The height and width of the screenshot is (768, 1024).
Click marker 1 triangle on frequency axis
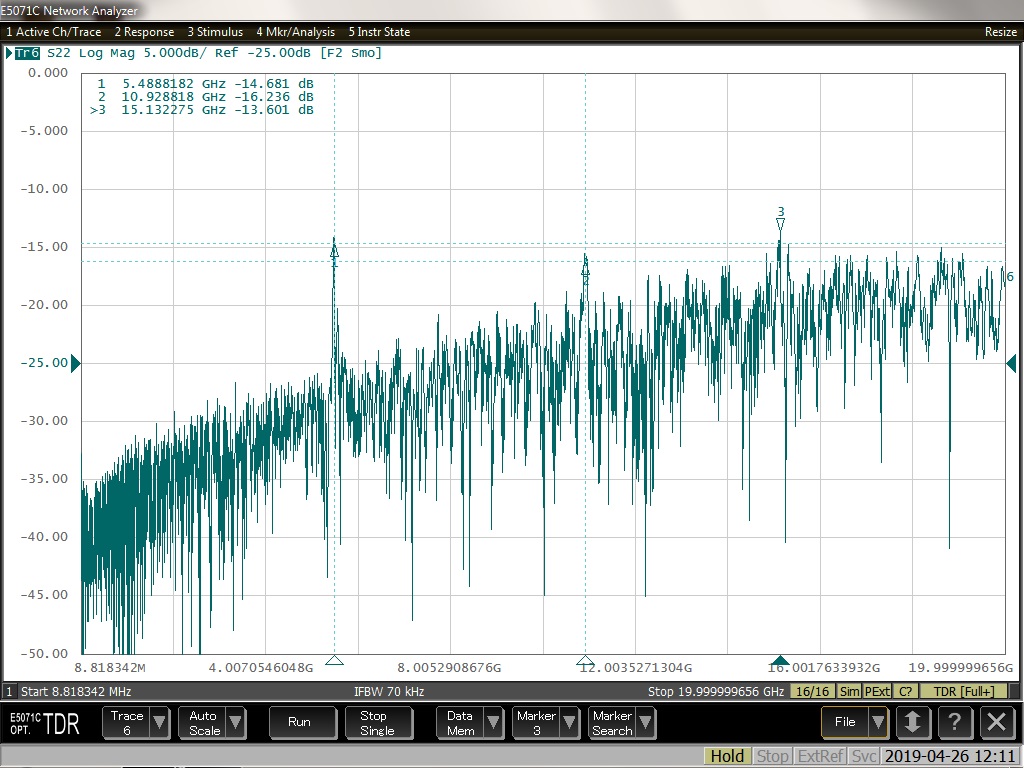coord(335,660)
